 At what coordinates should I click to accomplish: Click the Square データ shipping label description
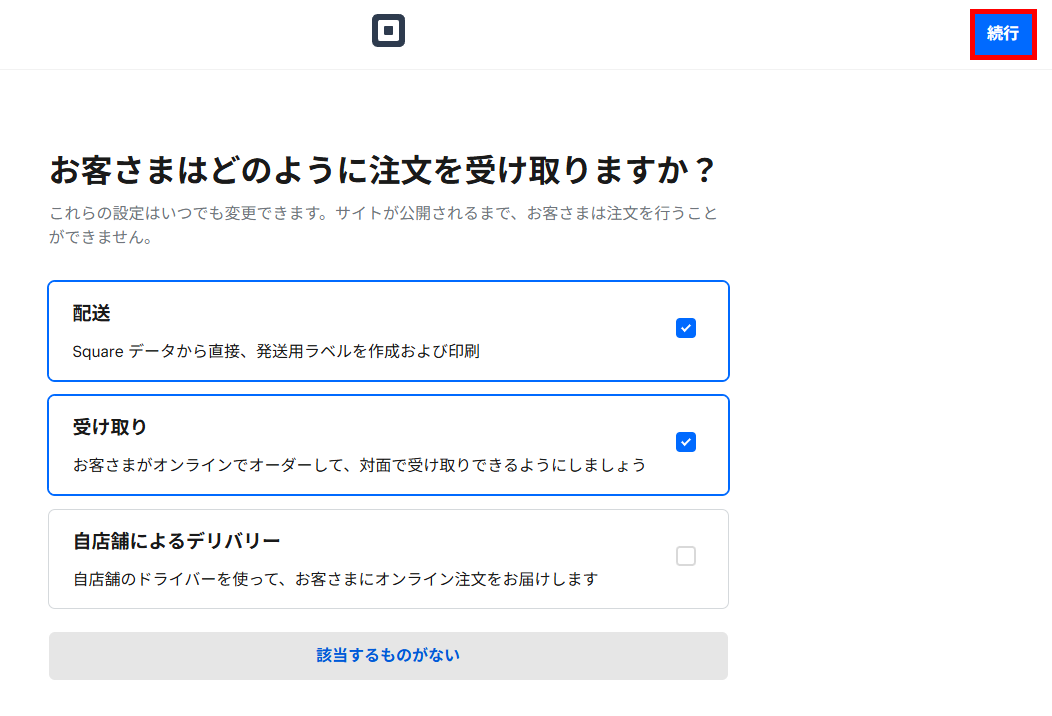pyautogui.click(x=276, y=352)
